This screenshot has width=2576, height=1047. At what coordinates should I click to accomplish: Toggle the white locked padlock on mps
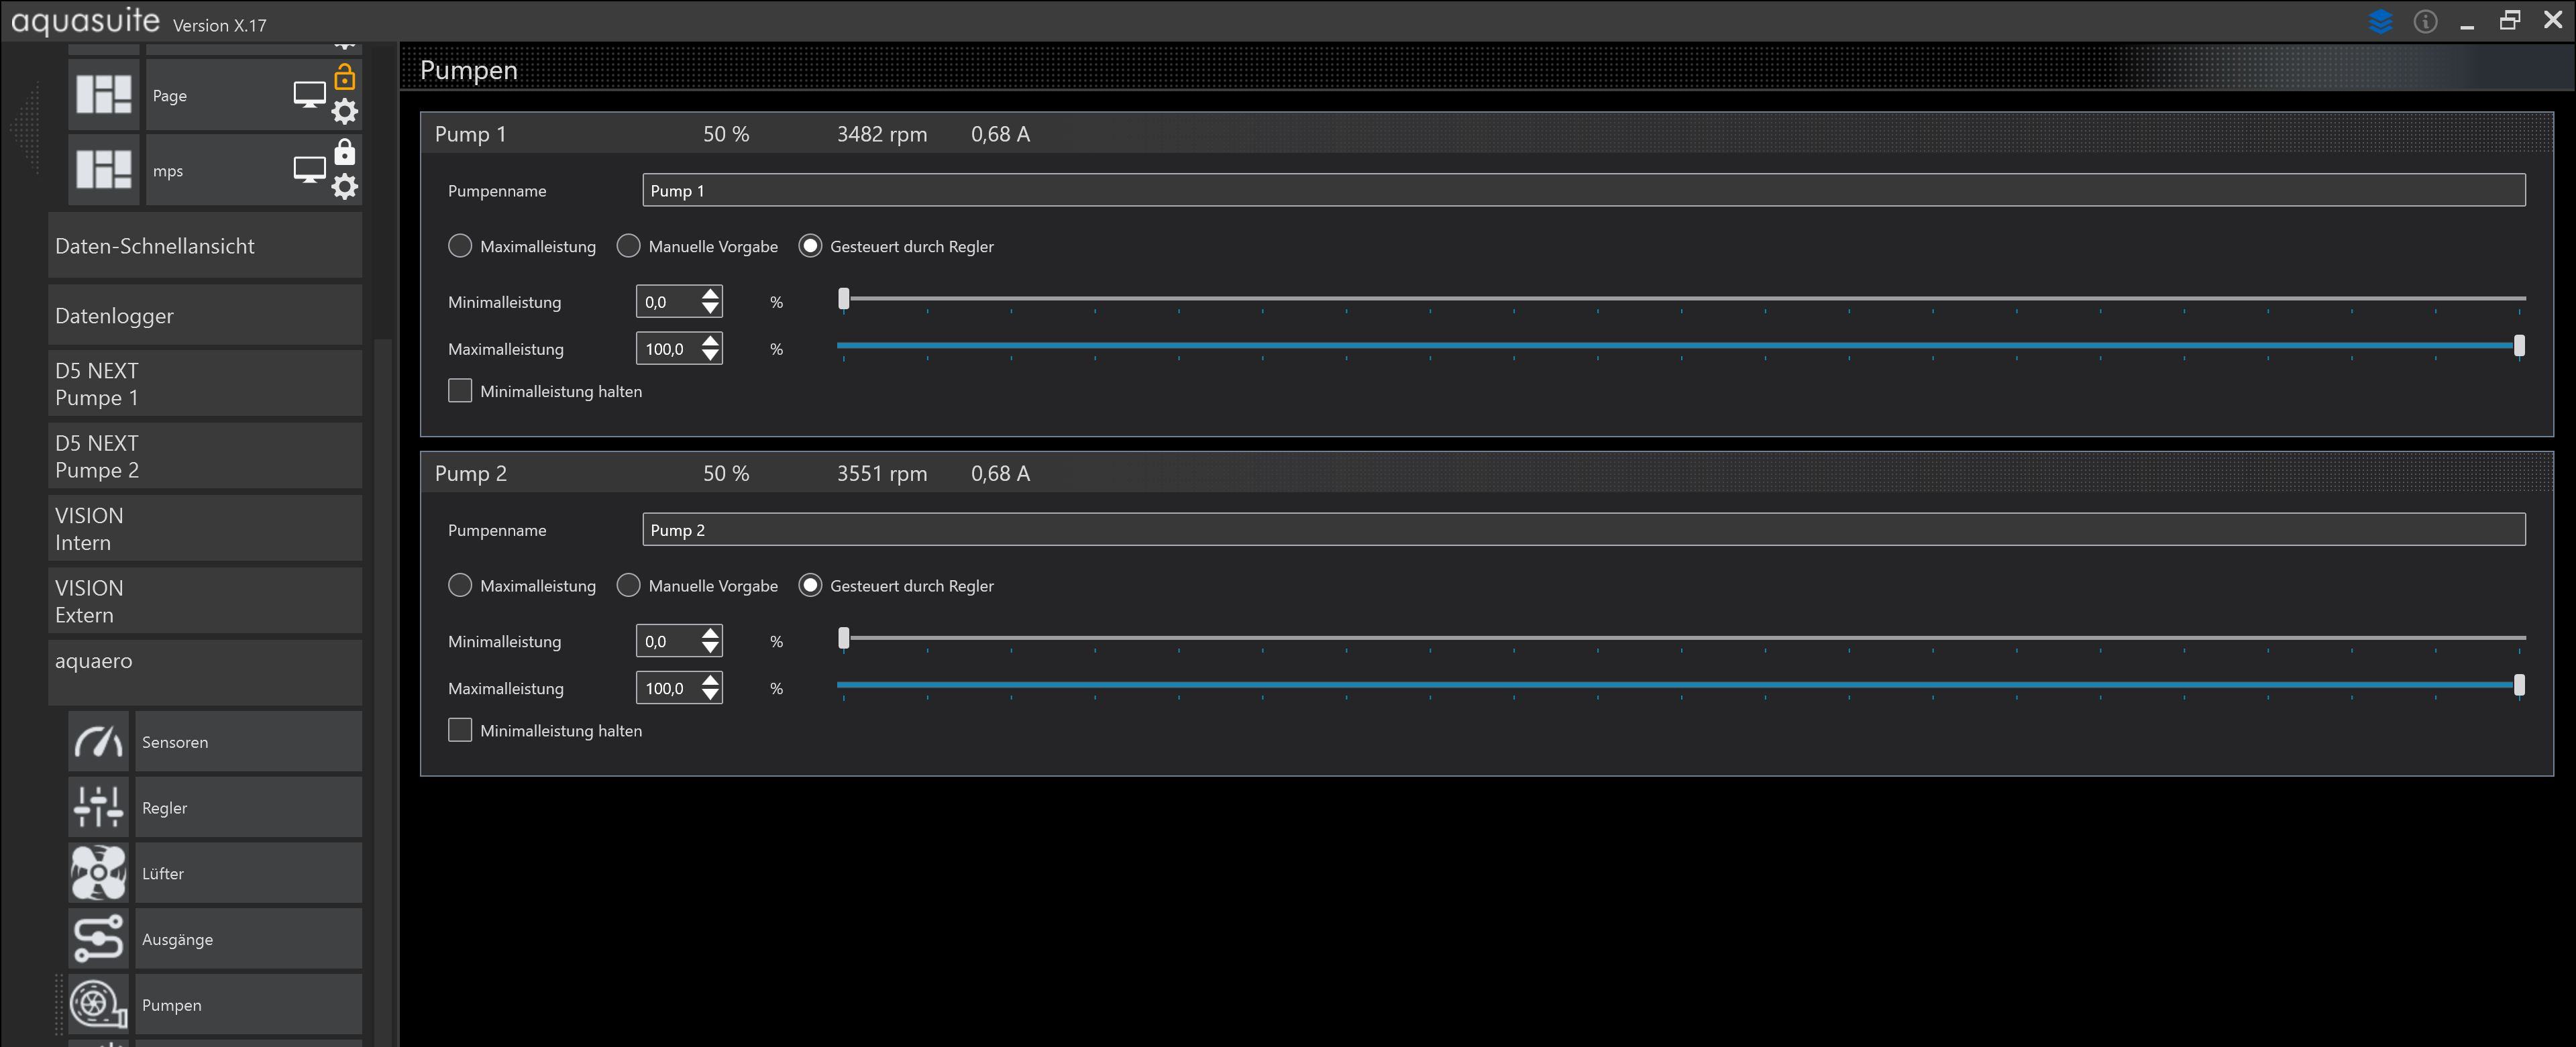click(x=345, y=152)
